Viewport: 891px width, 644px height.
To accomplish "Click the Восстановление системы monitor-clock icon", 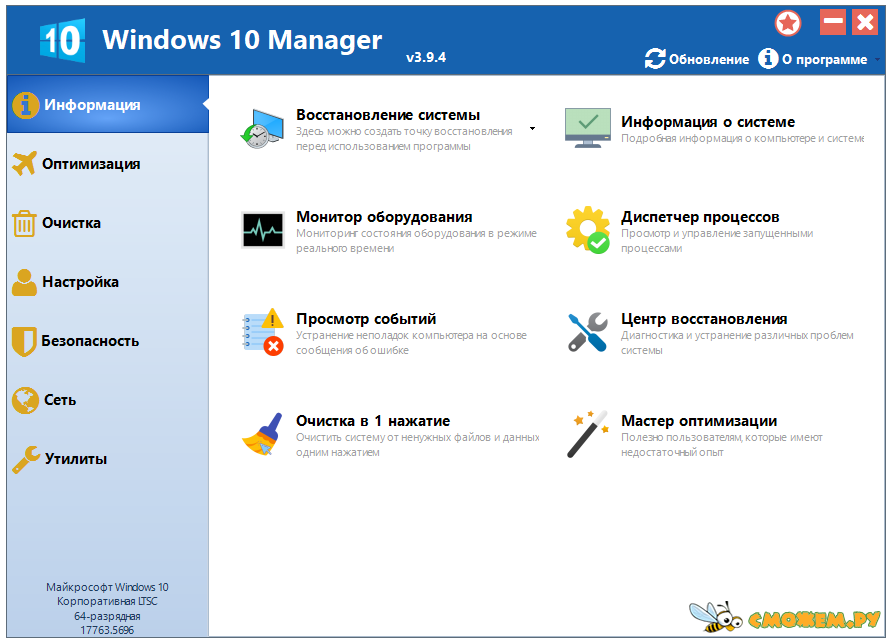I will (x=262, y=129).
